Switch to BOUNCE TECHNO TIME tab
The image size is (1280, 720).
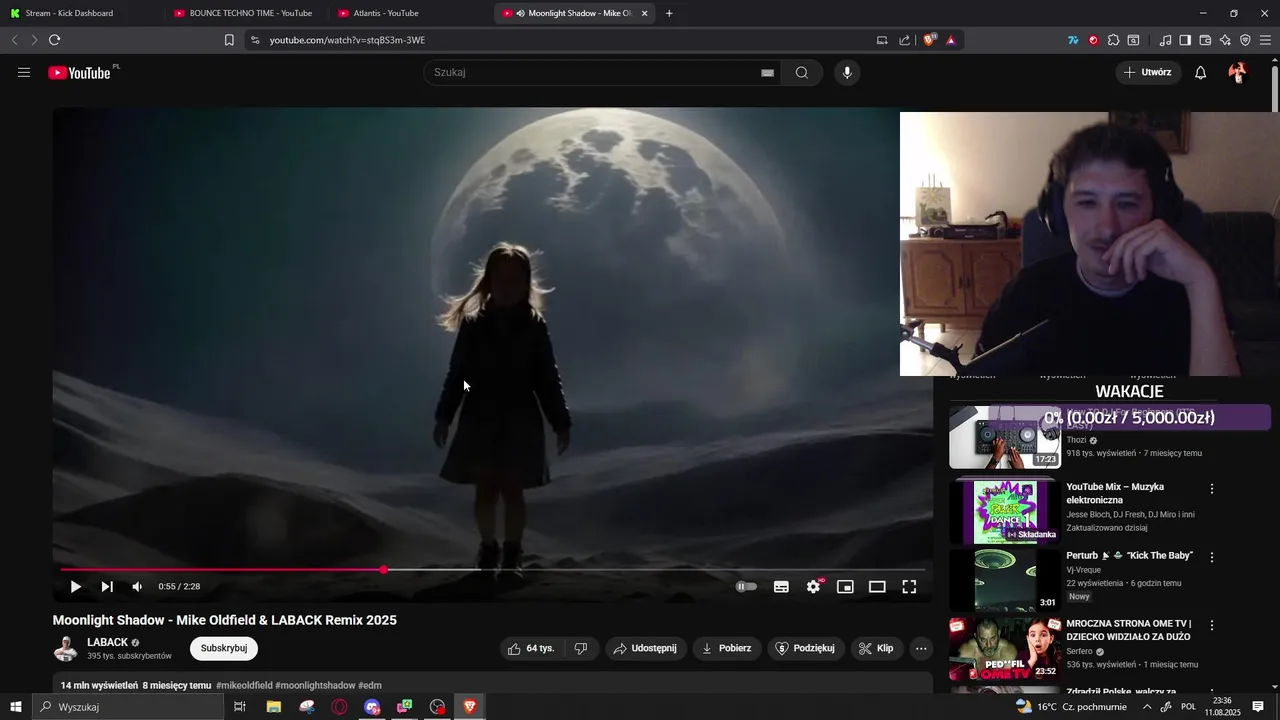(x=245, y=13)
